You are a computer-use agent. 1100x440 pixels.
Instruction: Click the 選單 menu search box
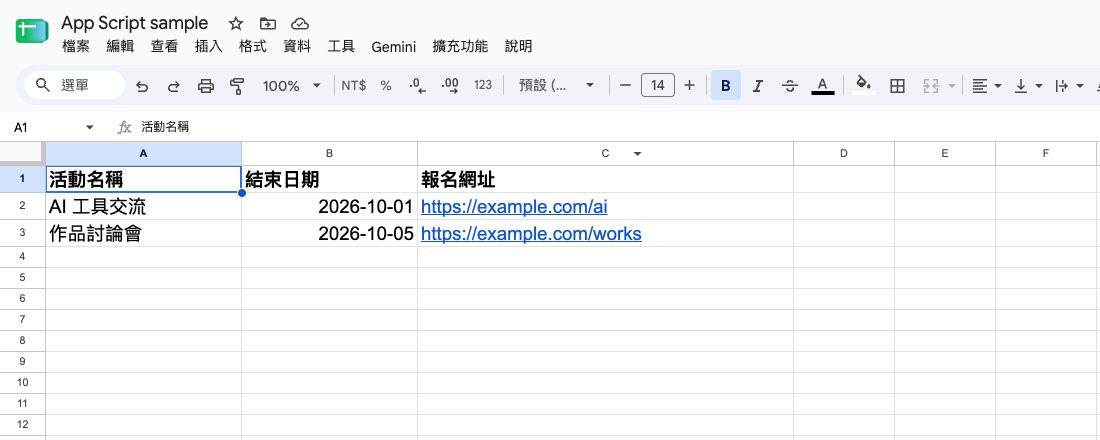74,86
